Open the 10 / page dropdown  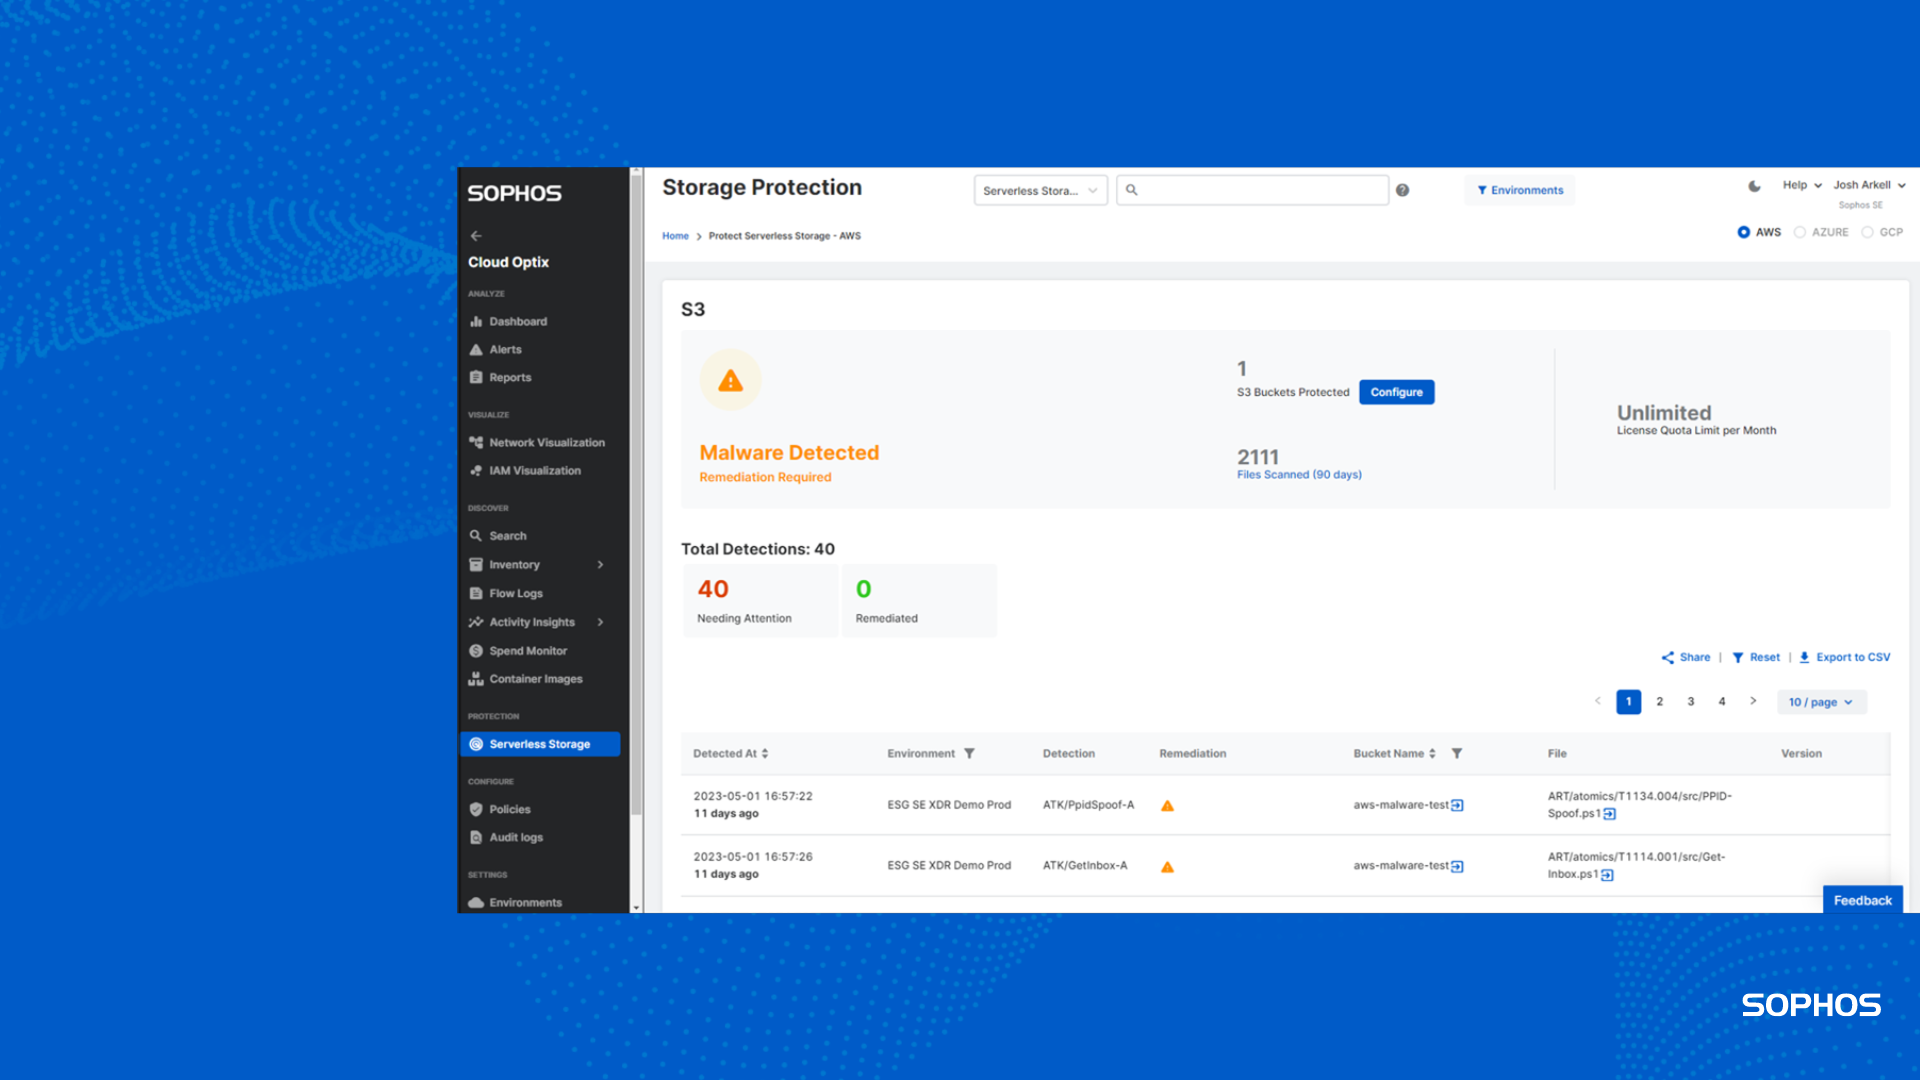coord(1821,702)
